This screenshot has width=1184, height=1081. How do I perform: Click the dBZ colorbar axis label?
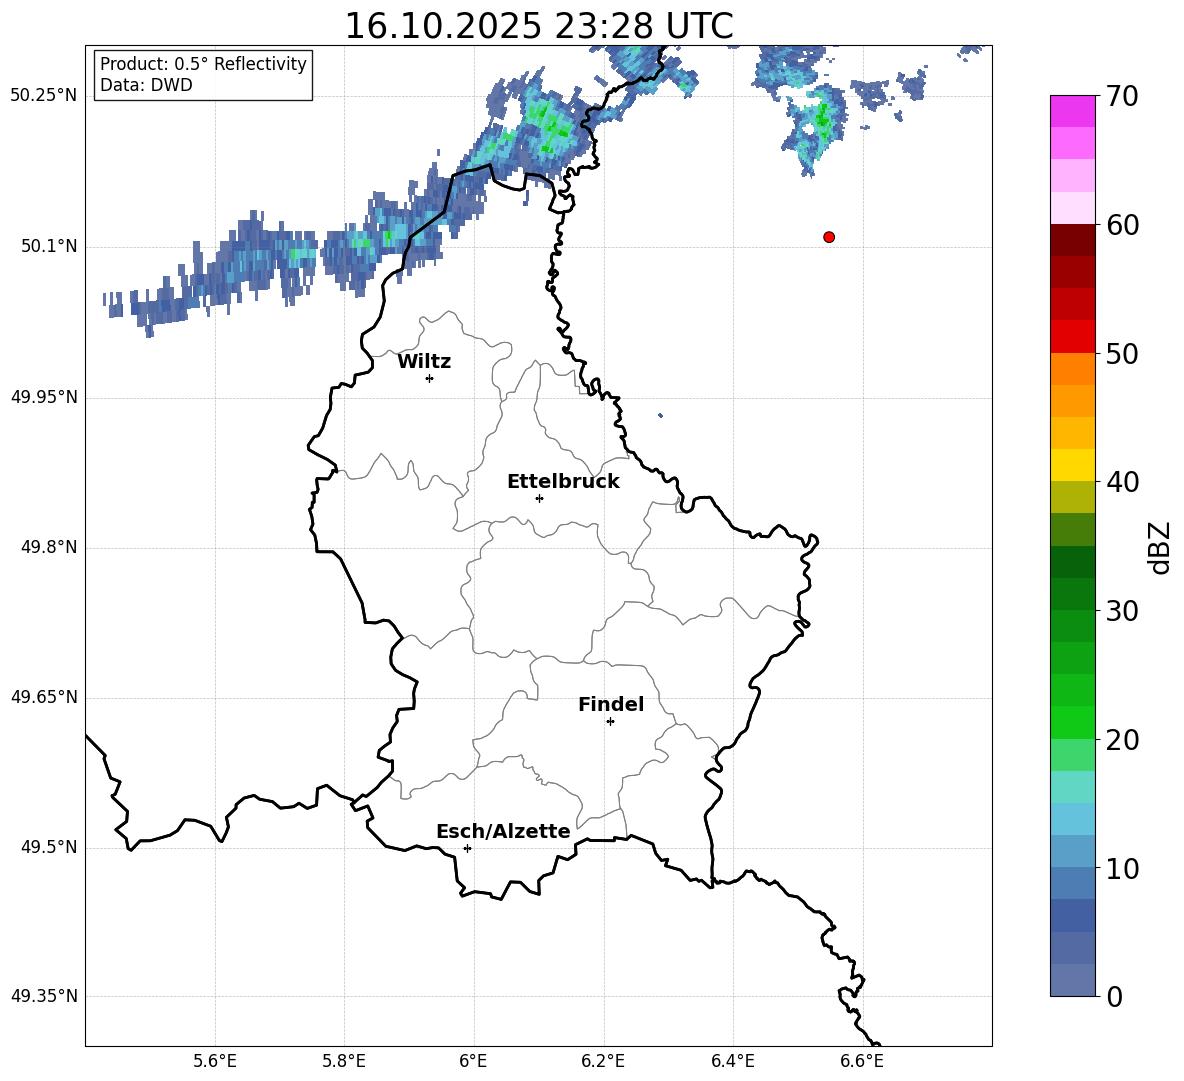coord(1161,547)
